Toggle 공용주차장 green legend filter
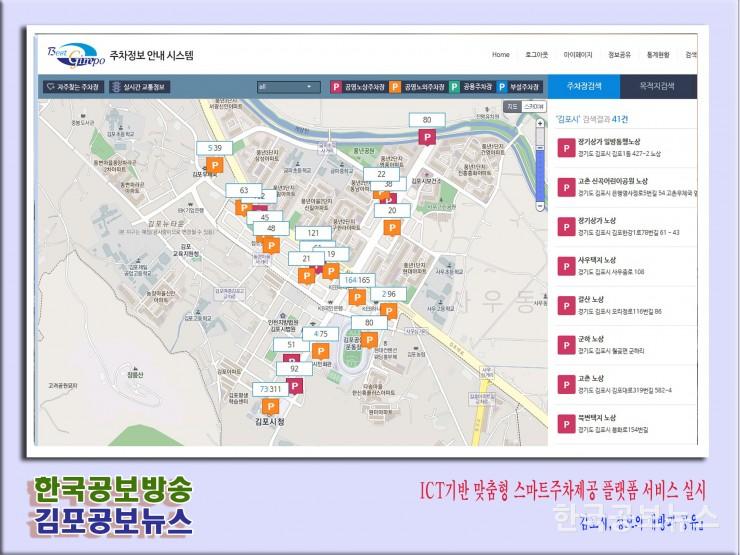The image size is (740, 555). coord(471,87)
